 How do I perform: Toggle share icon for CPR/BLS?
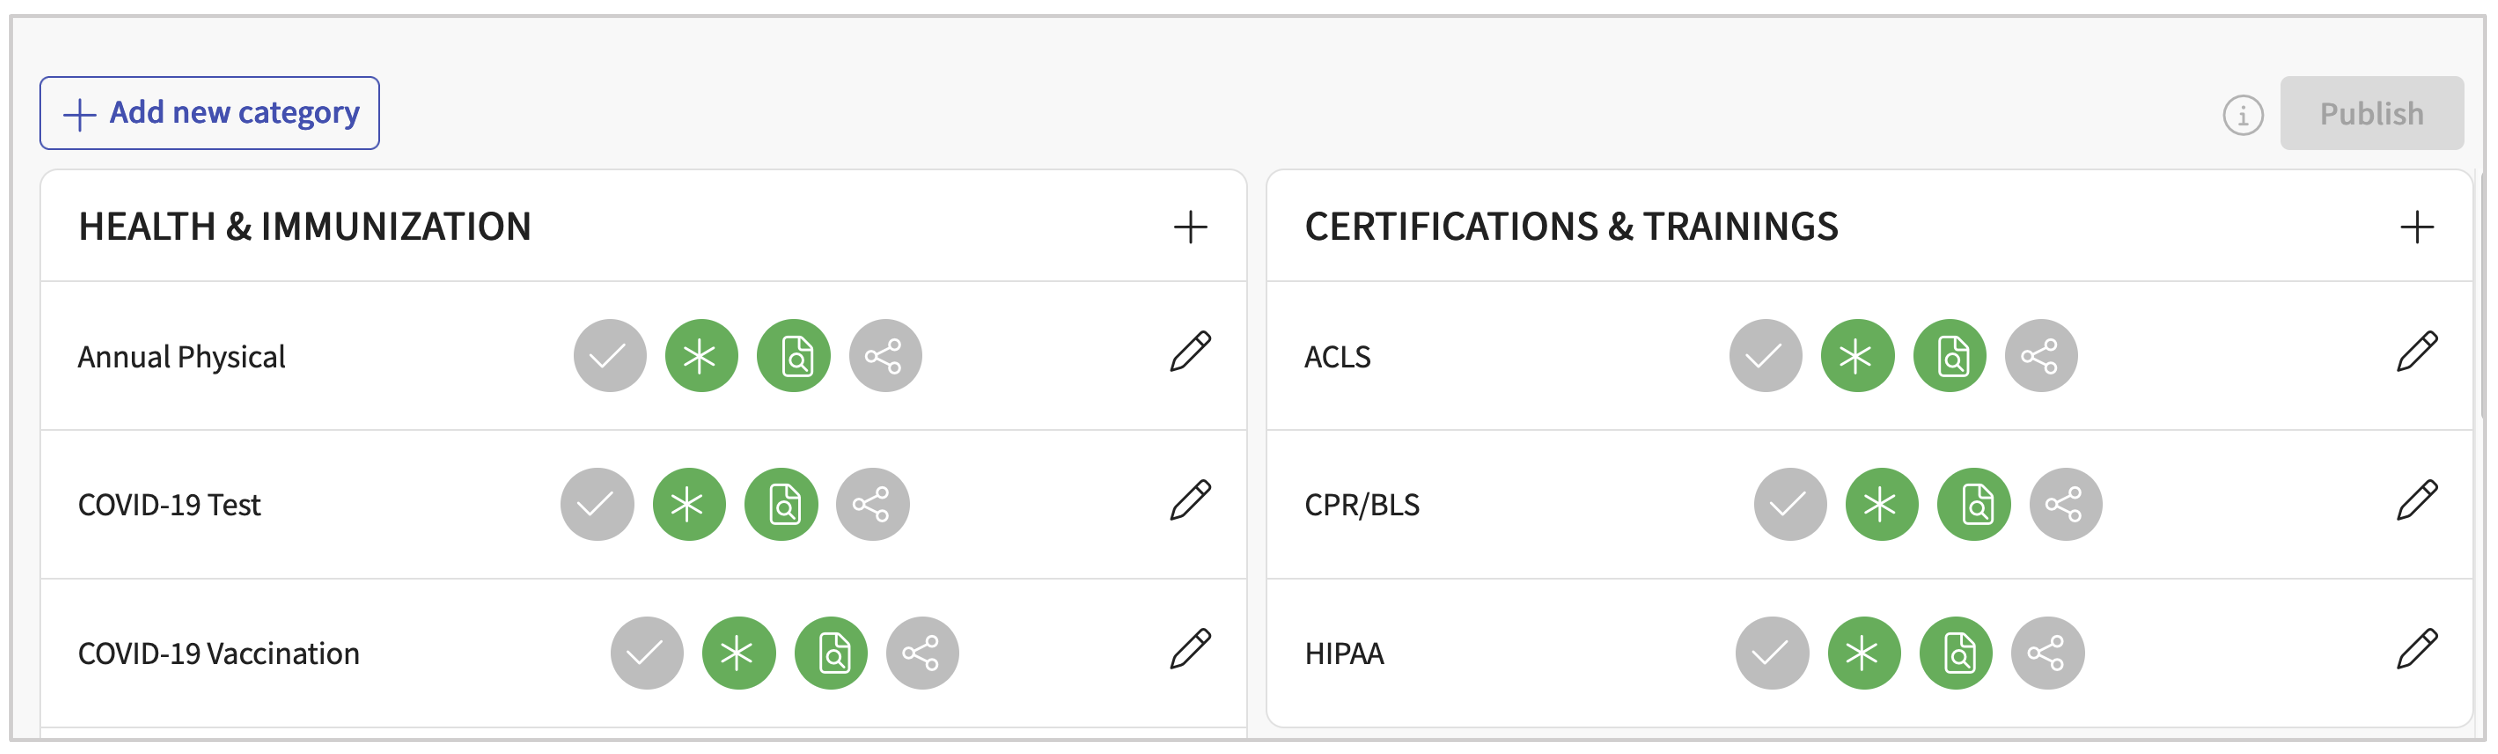2065,505
